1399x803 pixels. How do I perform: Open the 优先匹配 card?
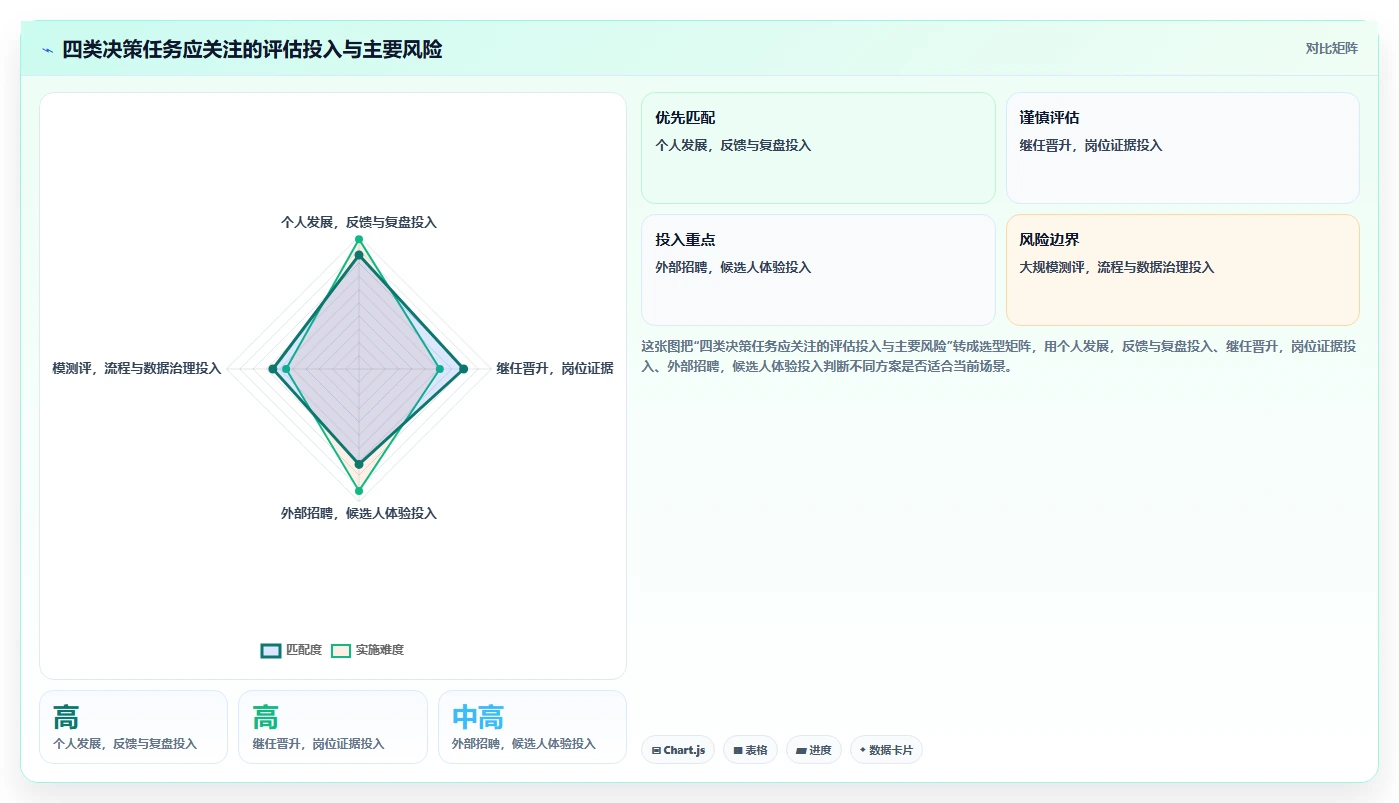tap(818, 148)
